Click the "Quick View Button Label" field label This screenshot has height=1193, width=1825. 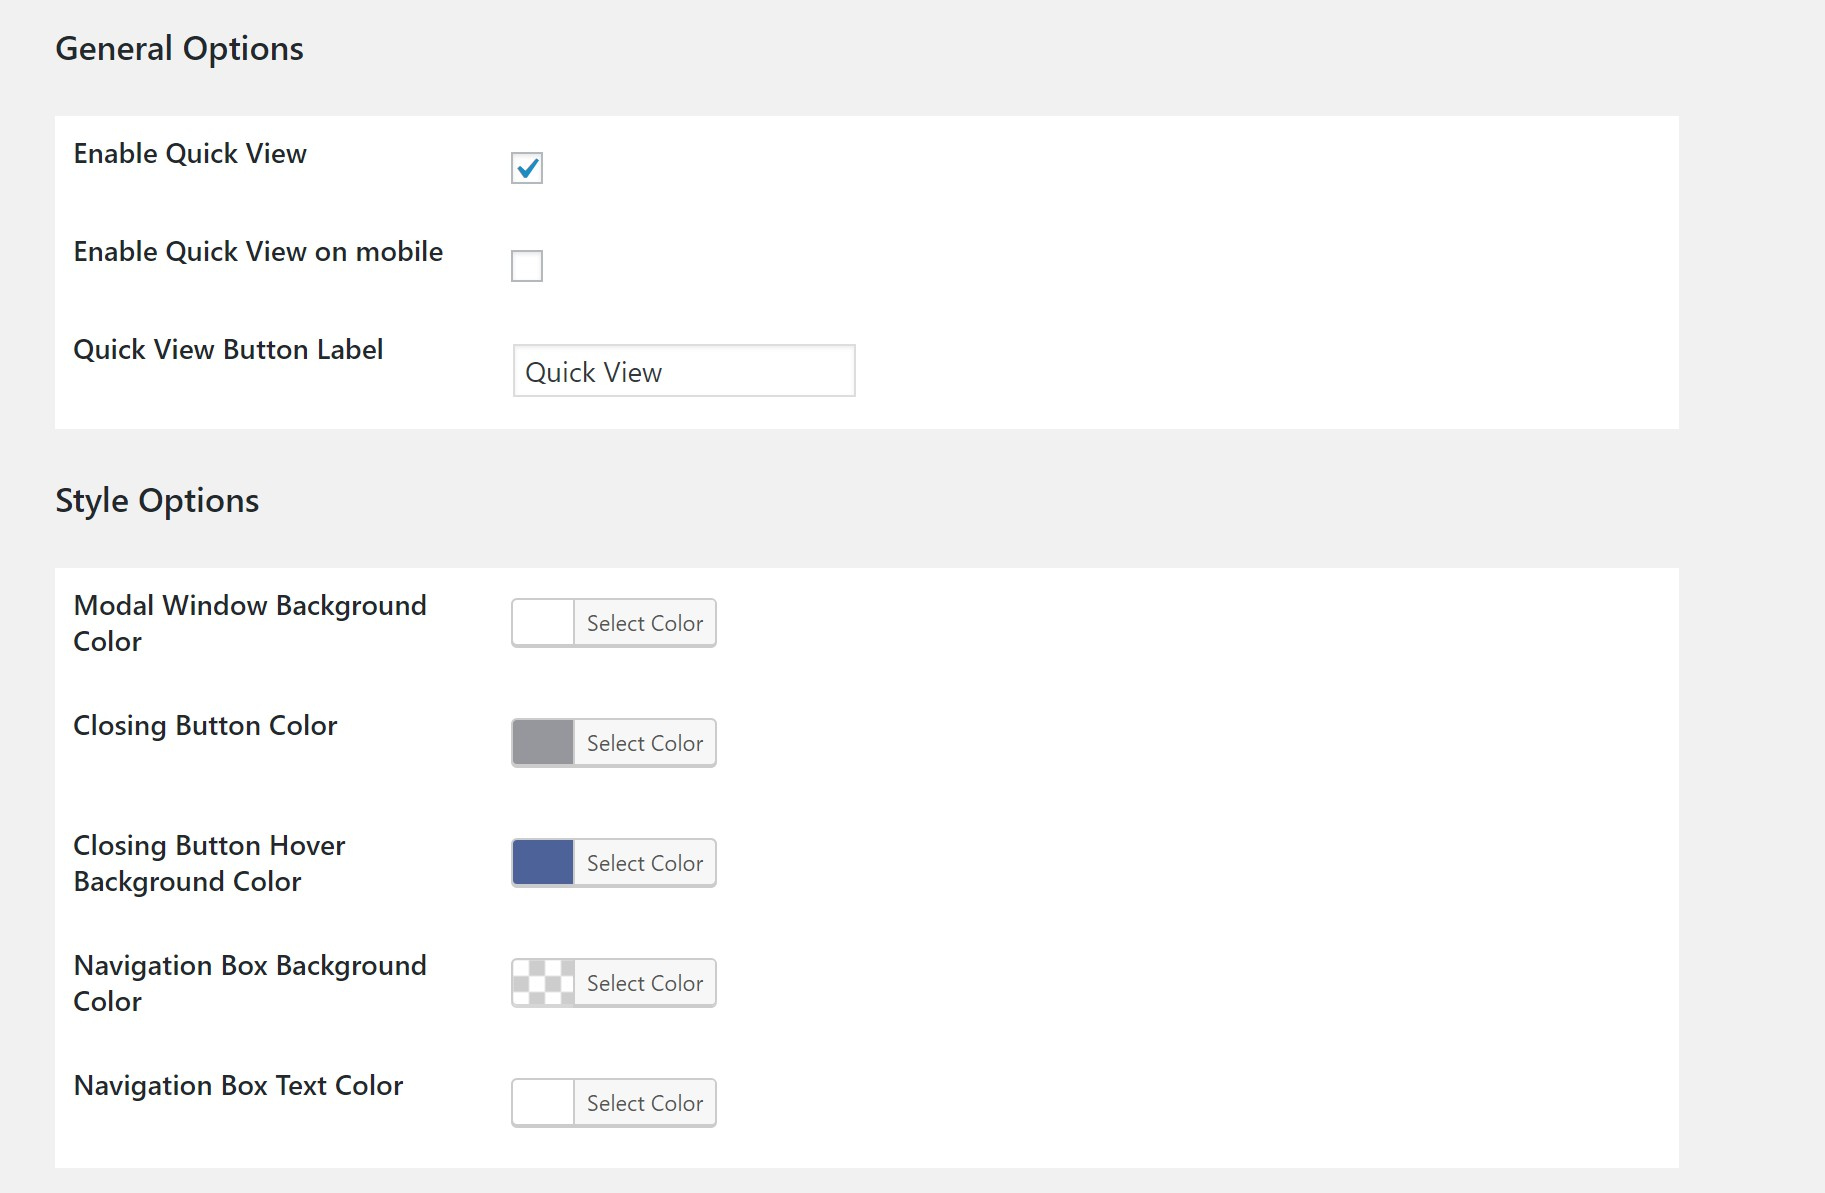point(228,350)
